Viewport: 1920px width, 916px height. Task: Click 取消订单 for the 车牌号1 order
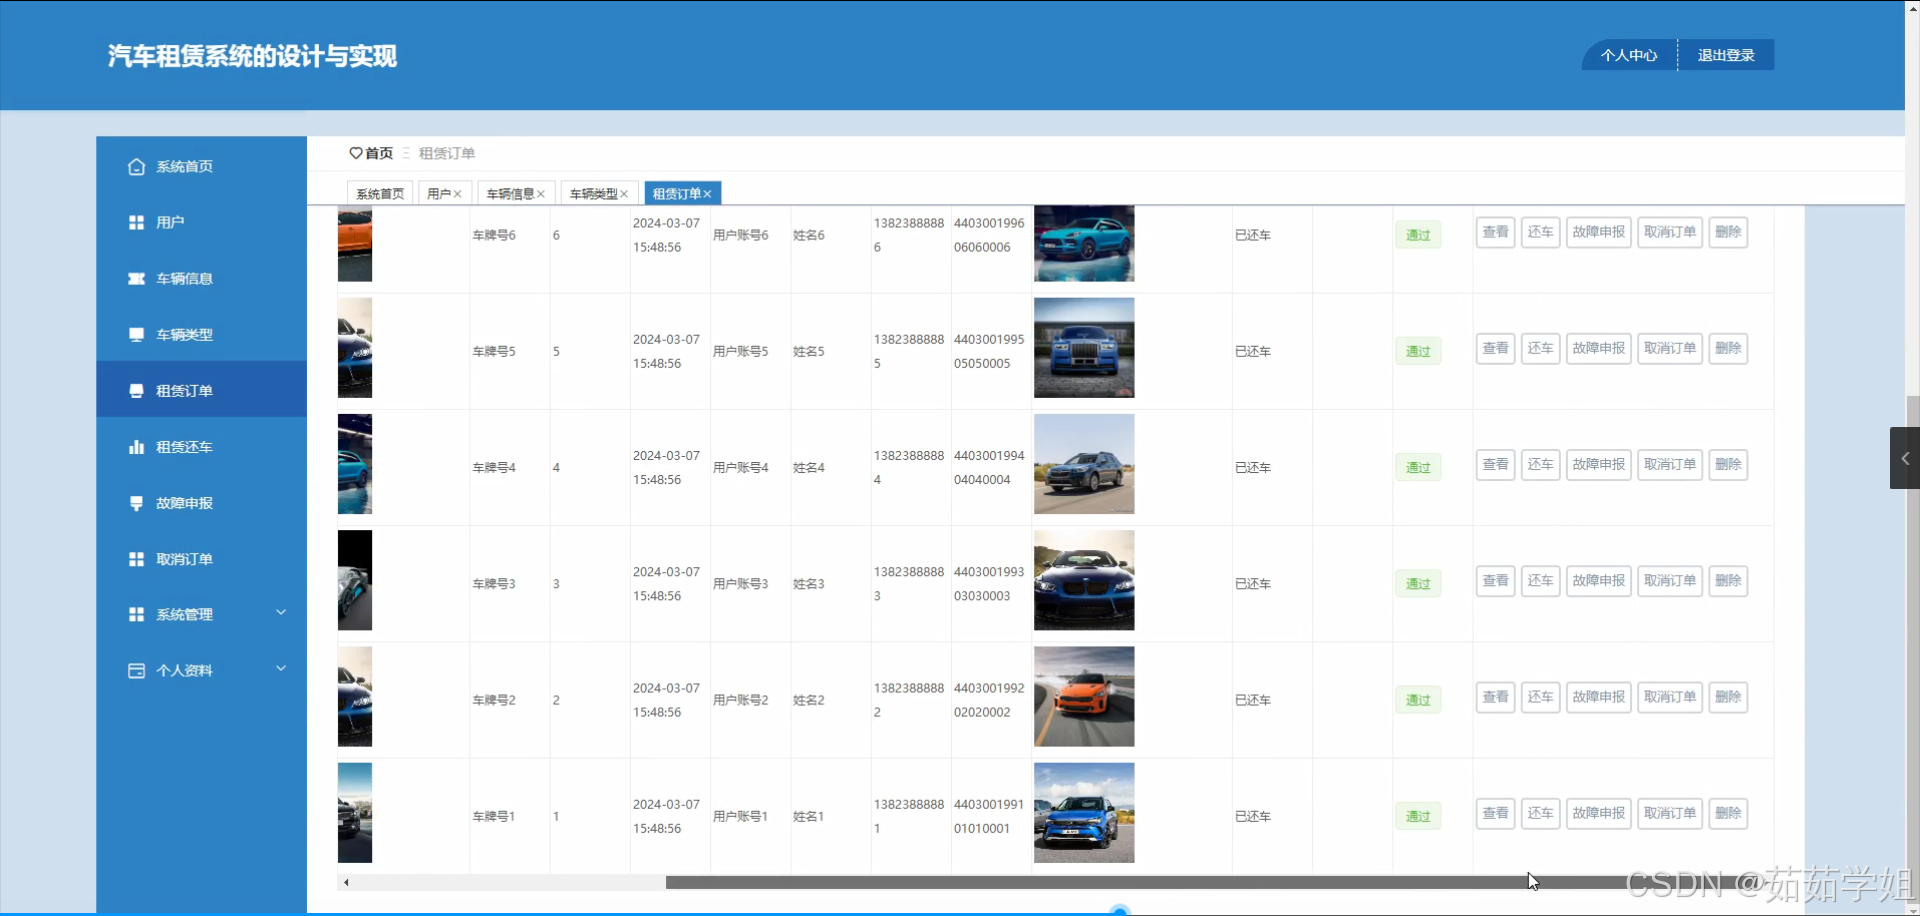[1670, 813]
